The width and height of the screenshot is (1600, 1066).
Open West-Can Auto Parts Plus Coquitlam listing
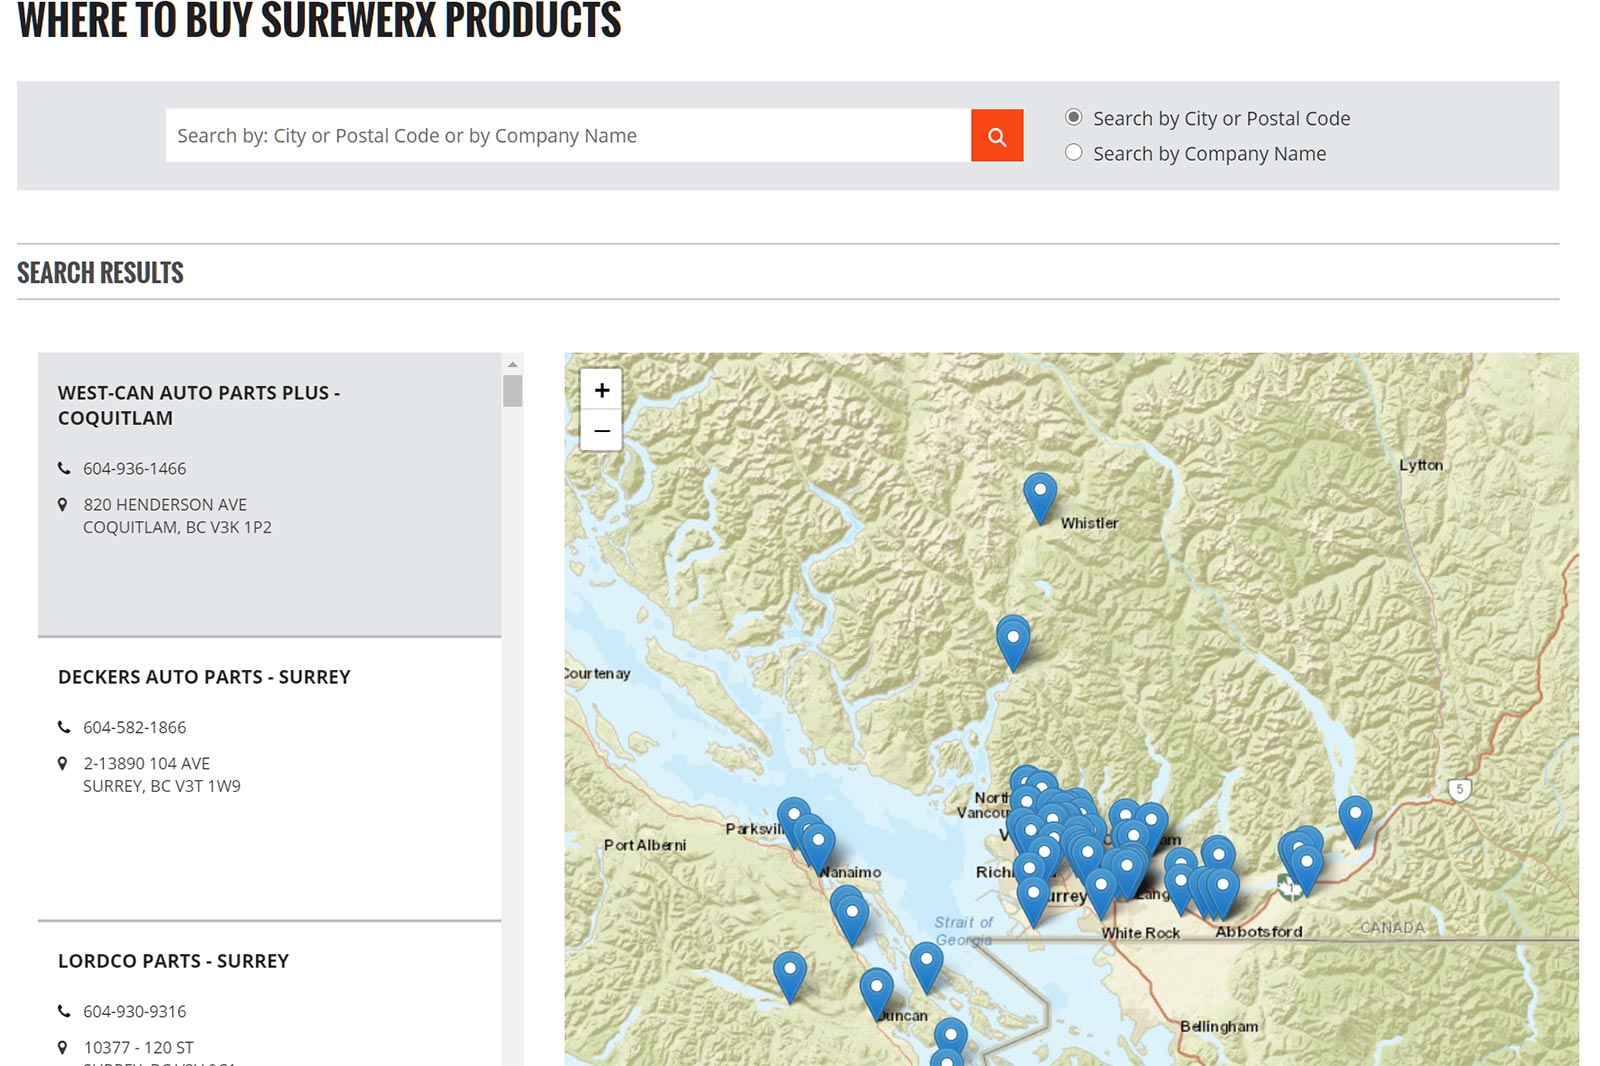198,405
